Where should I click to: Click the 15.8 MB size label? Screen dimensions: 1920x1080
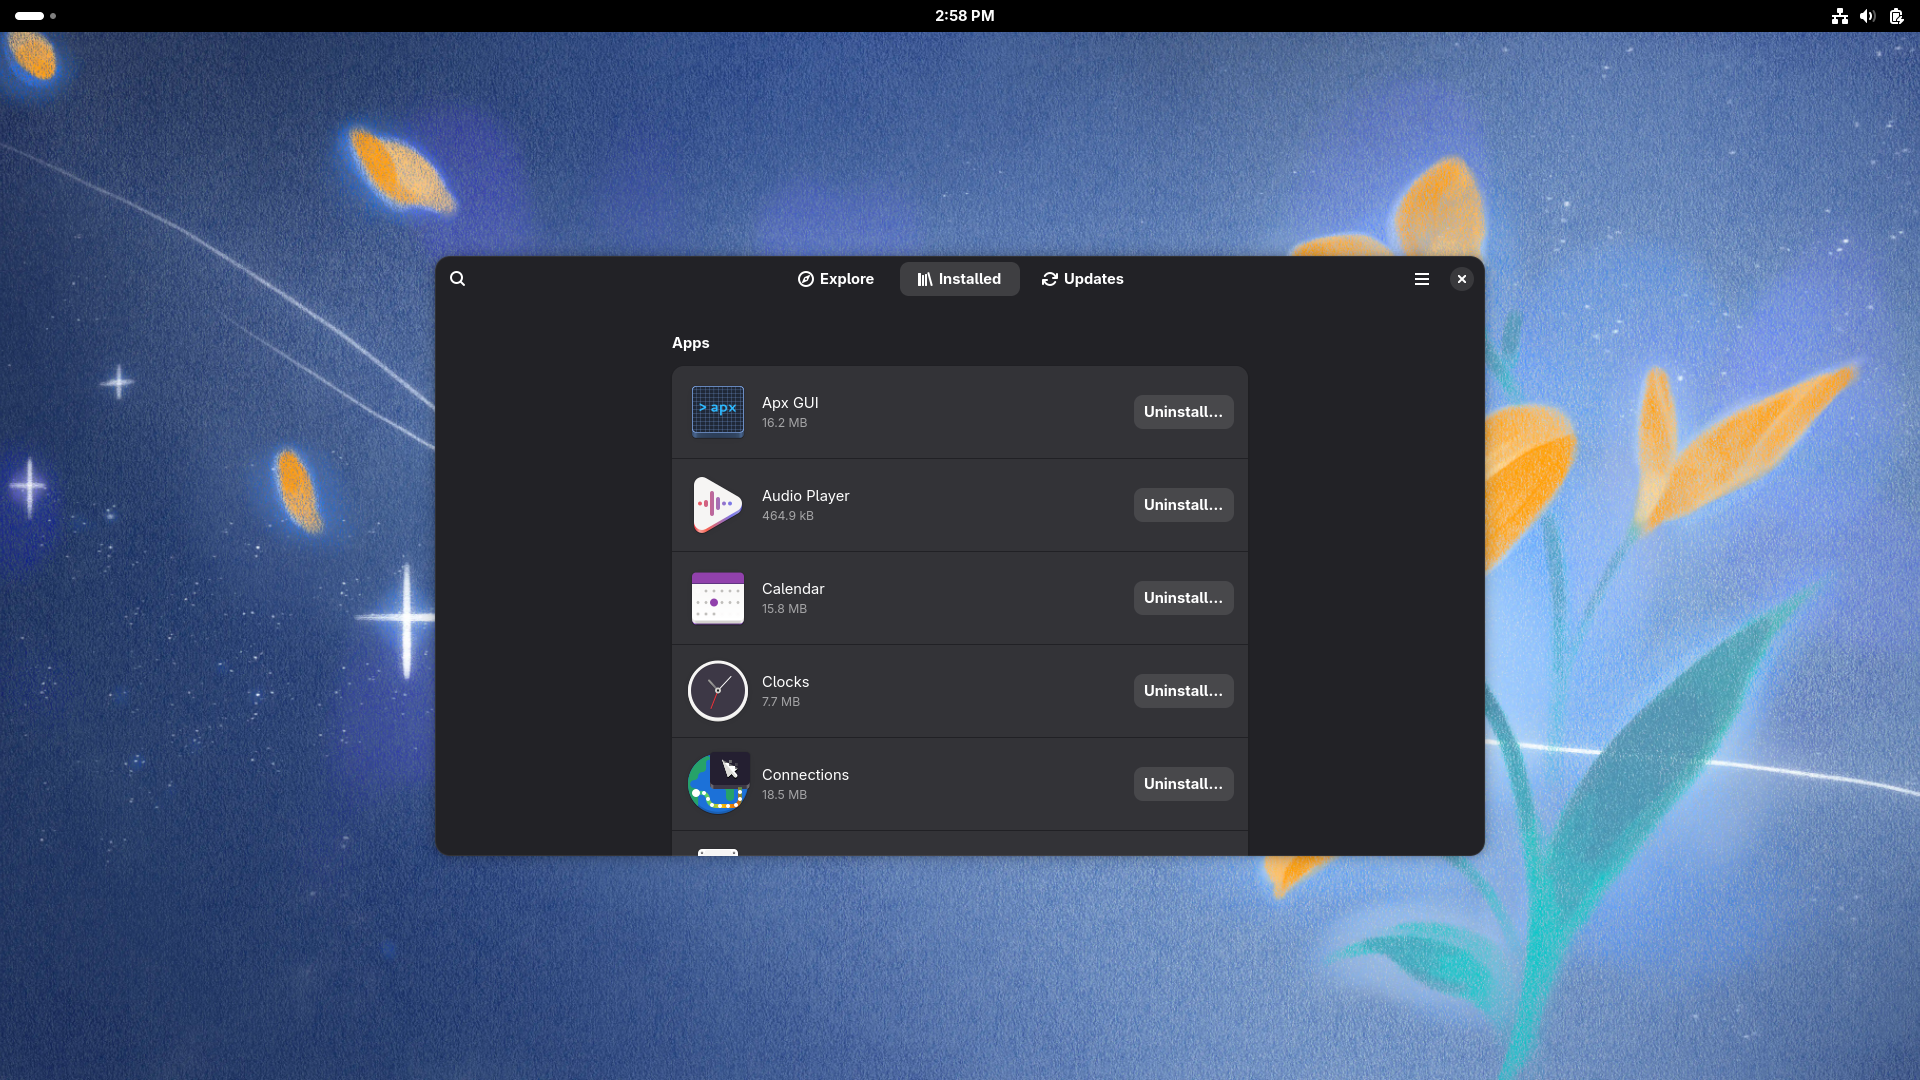pos(784,609)
